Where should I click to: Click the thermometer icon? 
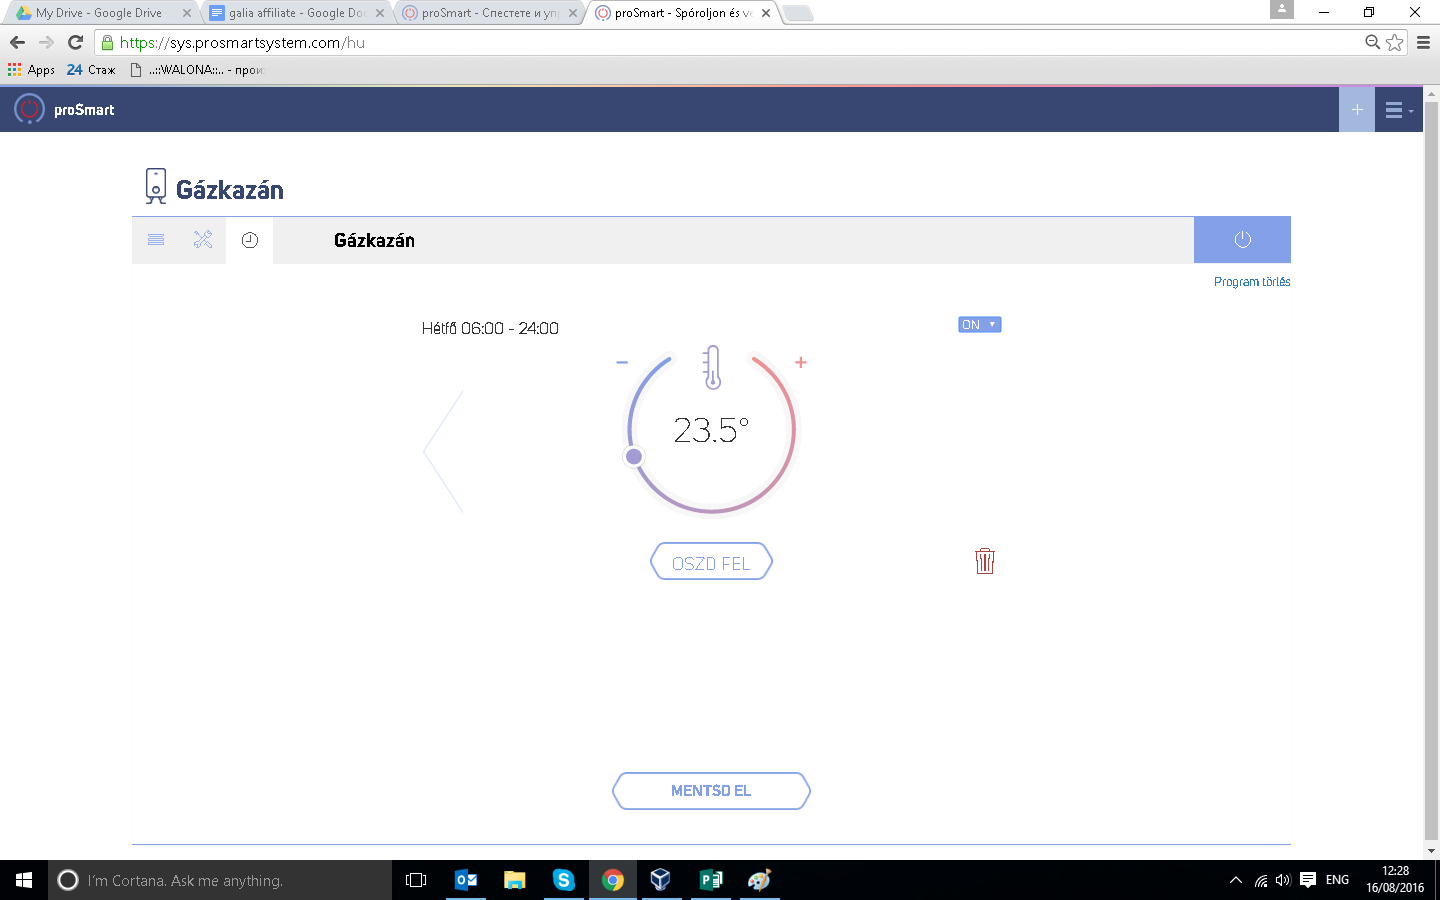(x=712, y=367)
